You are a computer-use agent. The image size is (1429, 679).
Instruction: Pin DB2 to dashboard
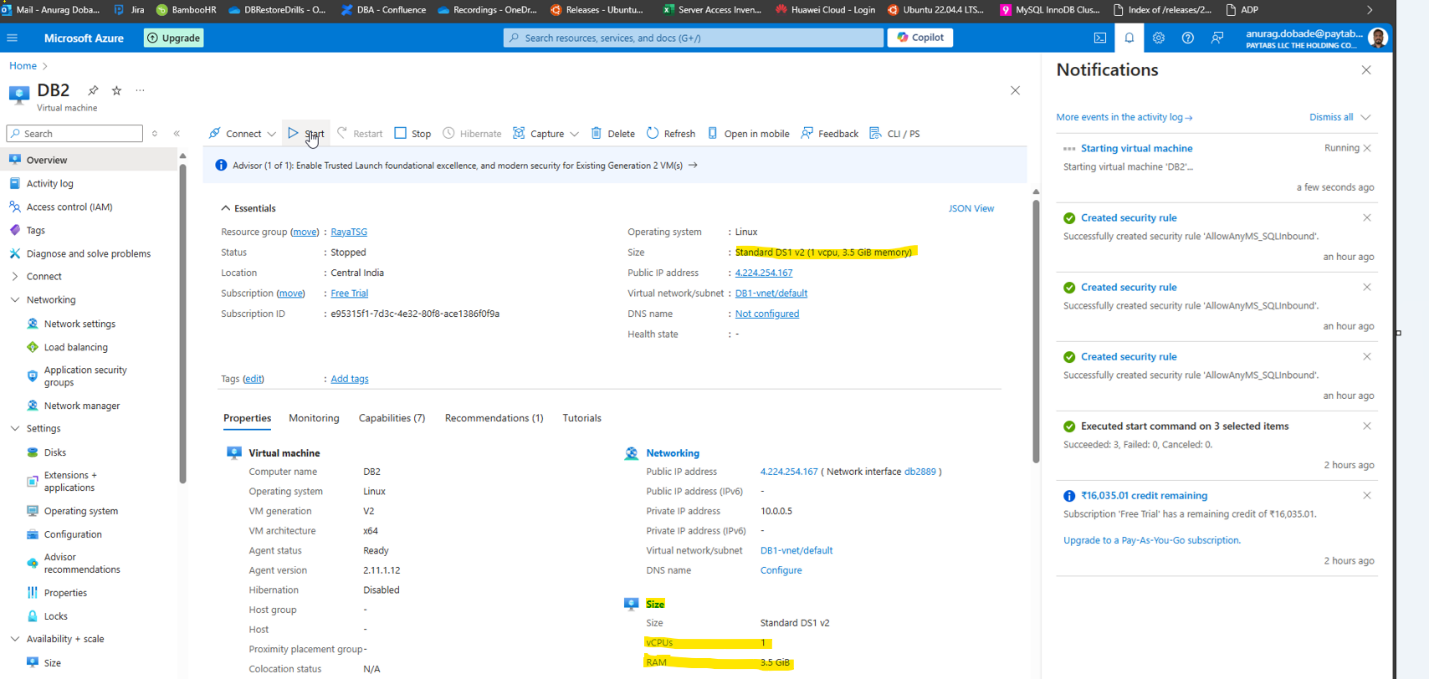[x=93, y=90]
